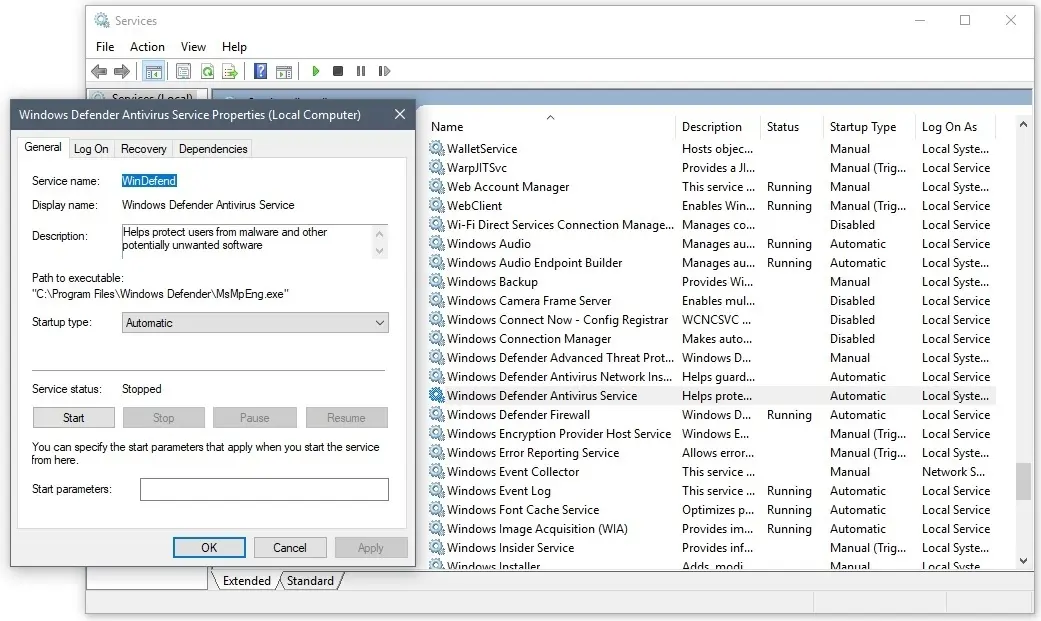Click the Restart Service toolbar icon
This screenshot has width=1041, height=621.
point(384,71)
